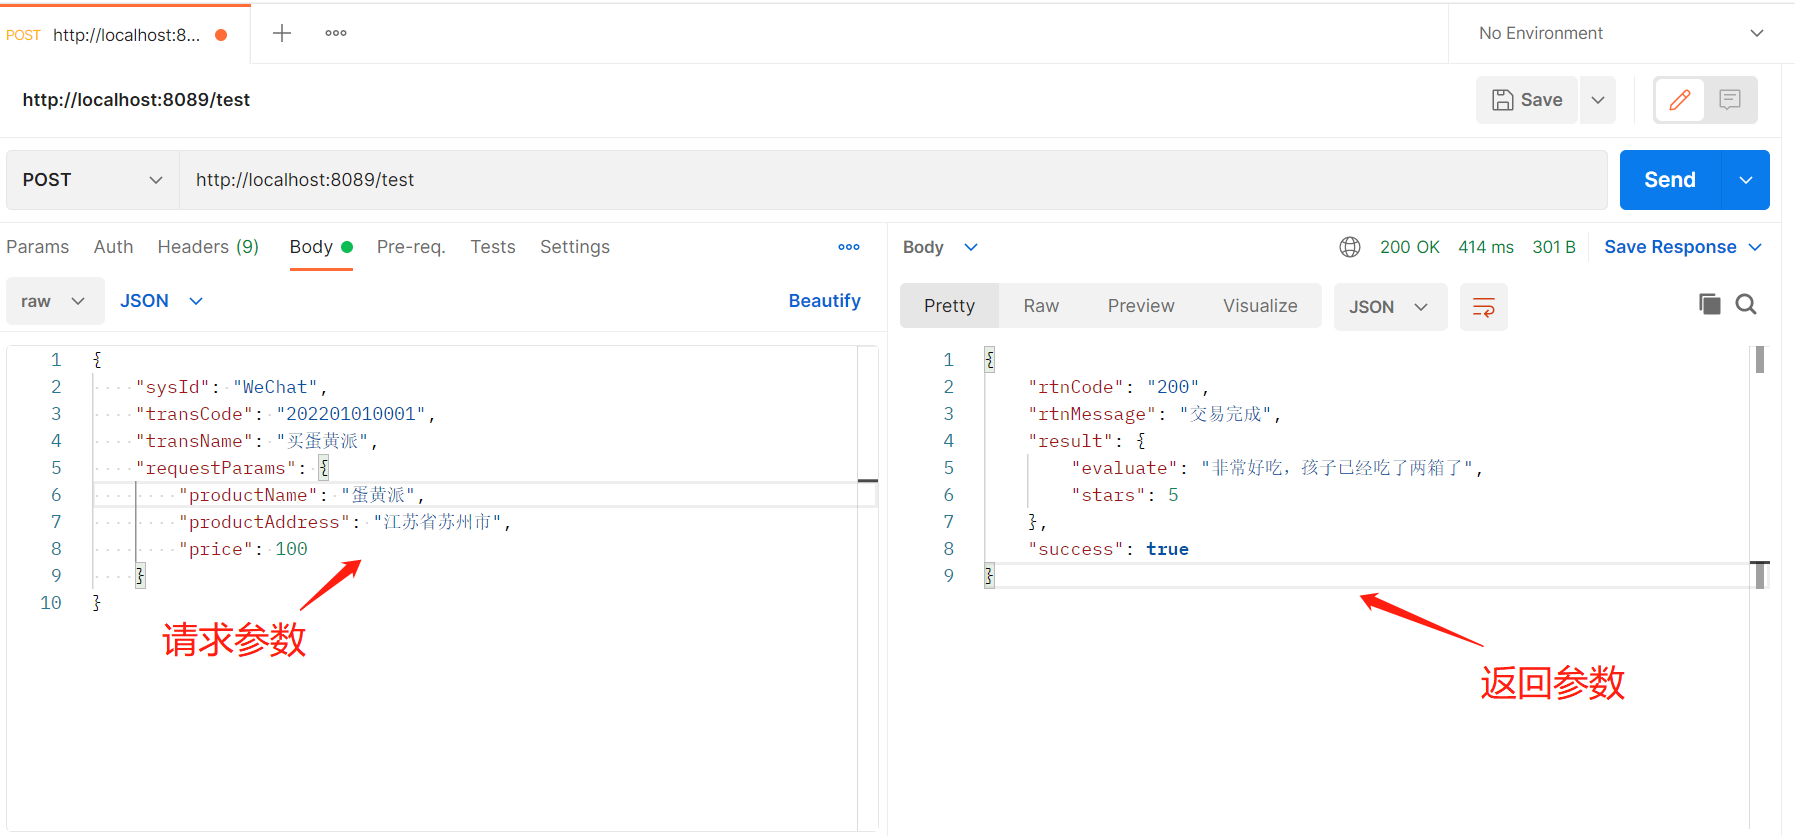1795x836 pixels.
Task: Change the POST method dropdown
Action: click(x=92, y=180)
